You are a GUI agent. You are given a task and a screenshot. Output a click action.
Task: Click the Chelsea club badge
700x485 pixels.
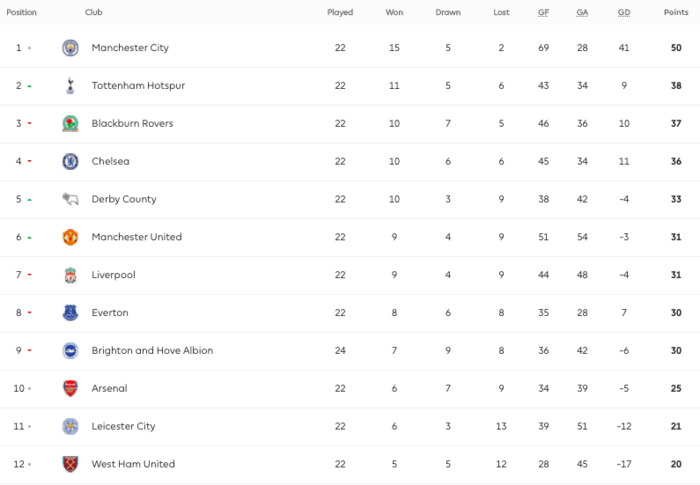point(70,161)
